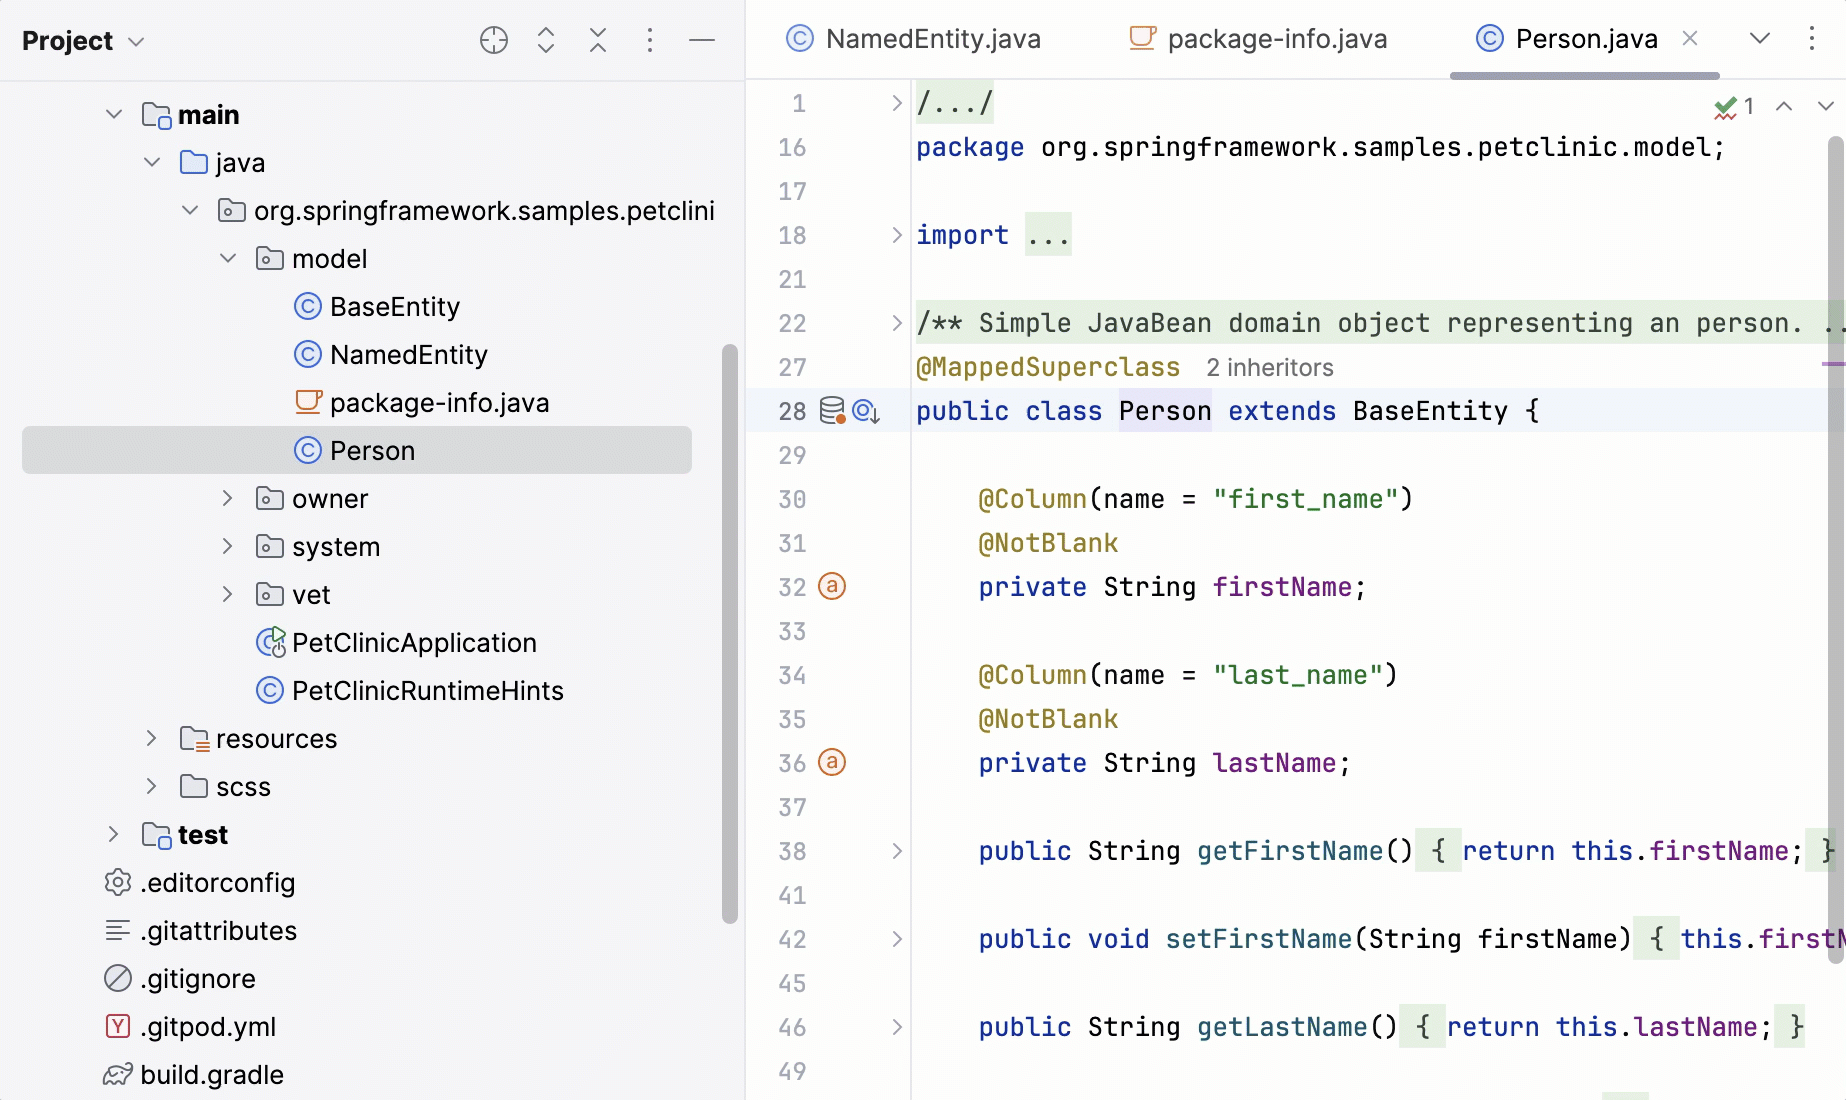Click the 2 inheritors link above Person class
The height and width of the screenshot is (1100, 1846).
1269,367
